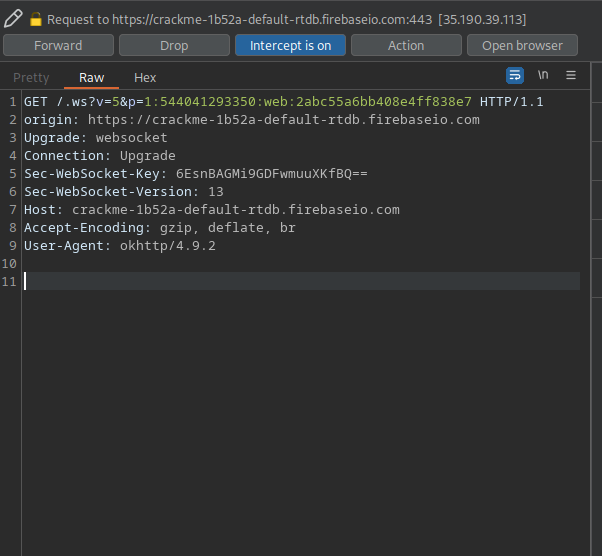
Task: Open the Action menu
Action: pyautogui.click(x=406, y=45)
